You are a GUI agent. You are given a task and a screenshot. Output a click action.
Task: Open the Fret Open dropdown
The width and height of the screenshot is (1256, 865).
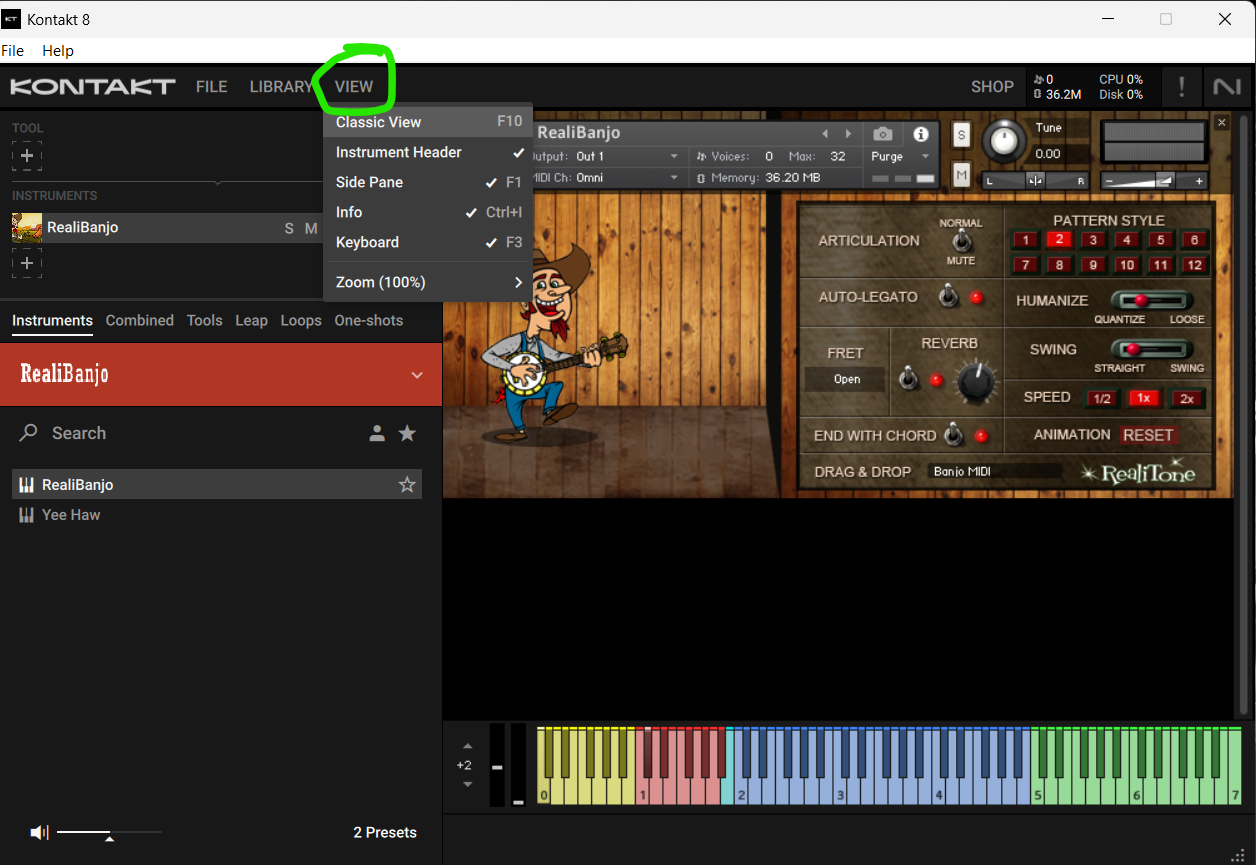(846, 380)
